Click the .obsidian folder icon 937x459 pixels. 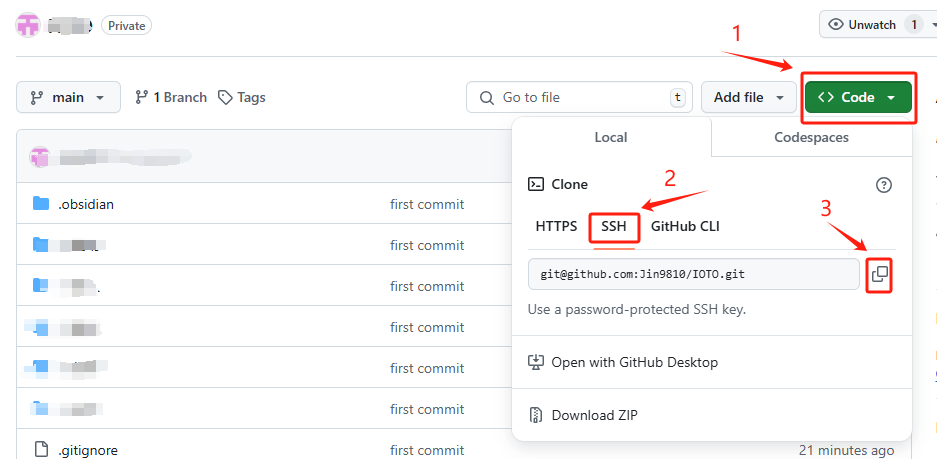coord(41,204)
